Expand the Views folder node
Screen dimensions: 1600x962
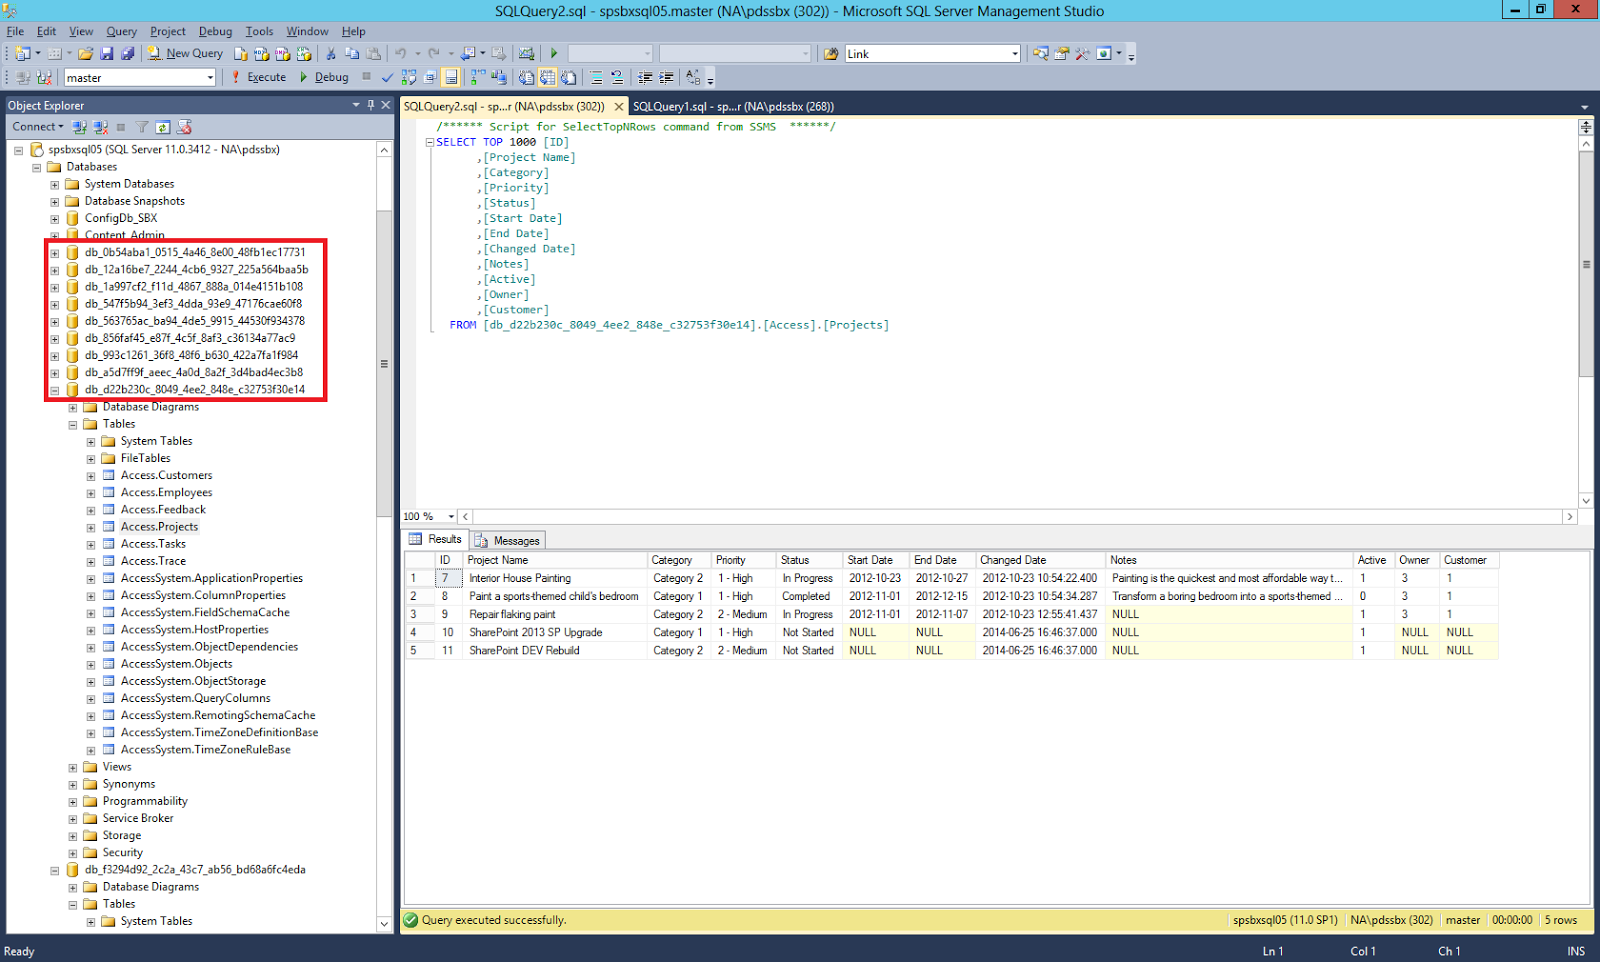click(x=73, y=768)
